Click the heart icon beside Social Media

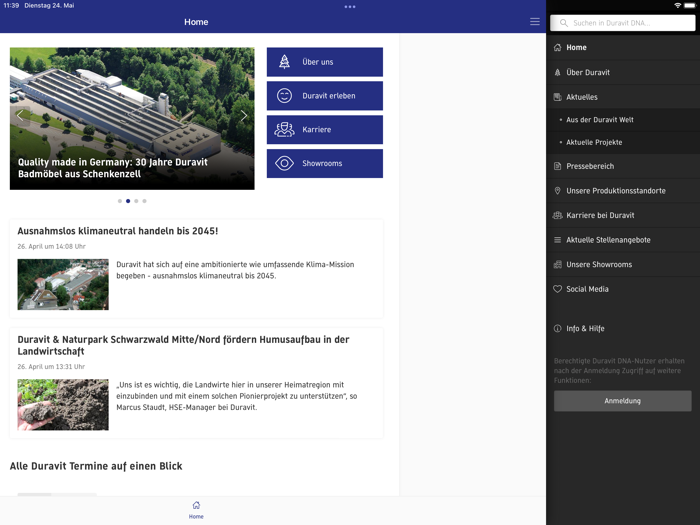(558, 289)
